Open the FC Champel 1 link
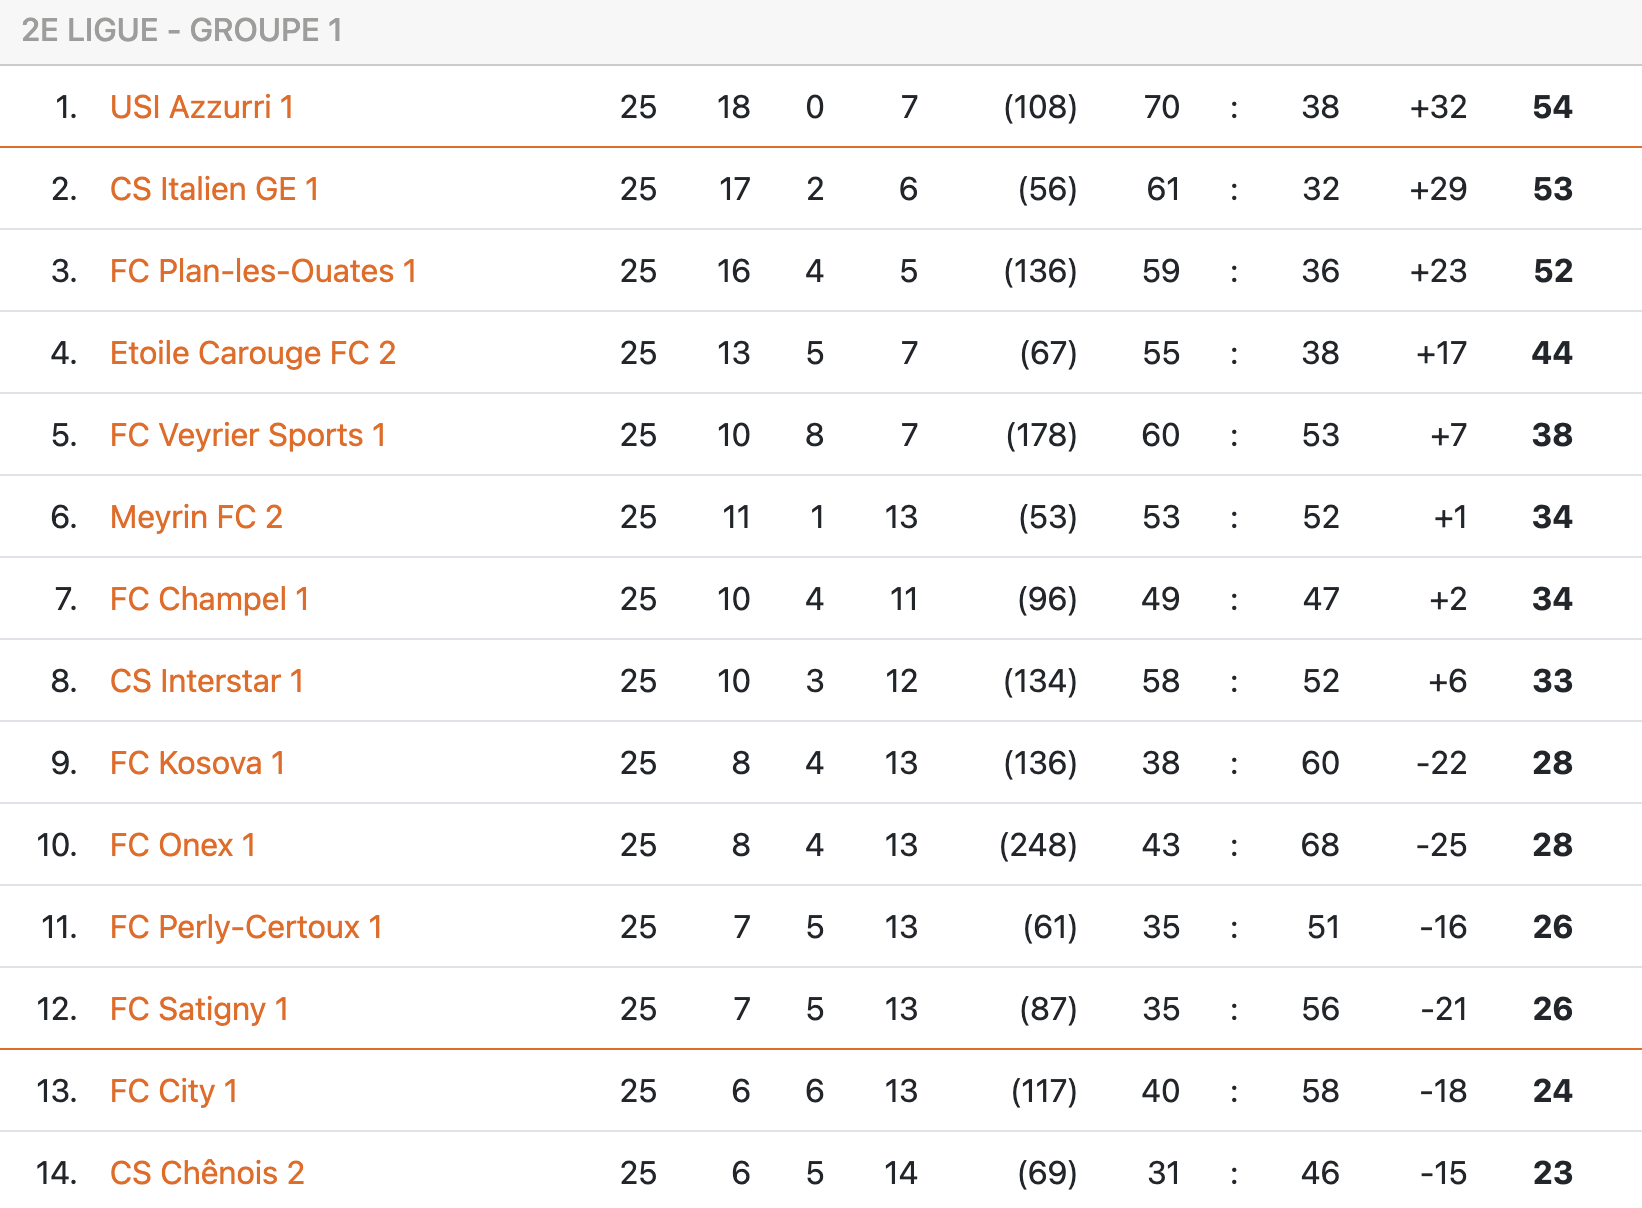 [x=209, y=599]
